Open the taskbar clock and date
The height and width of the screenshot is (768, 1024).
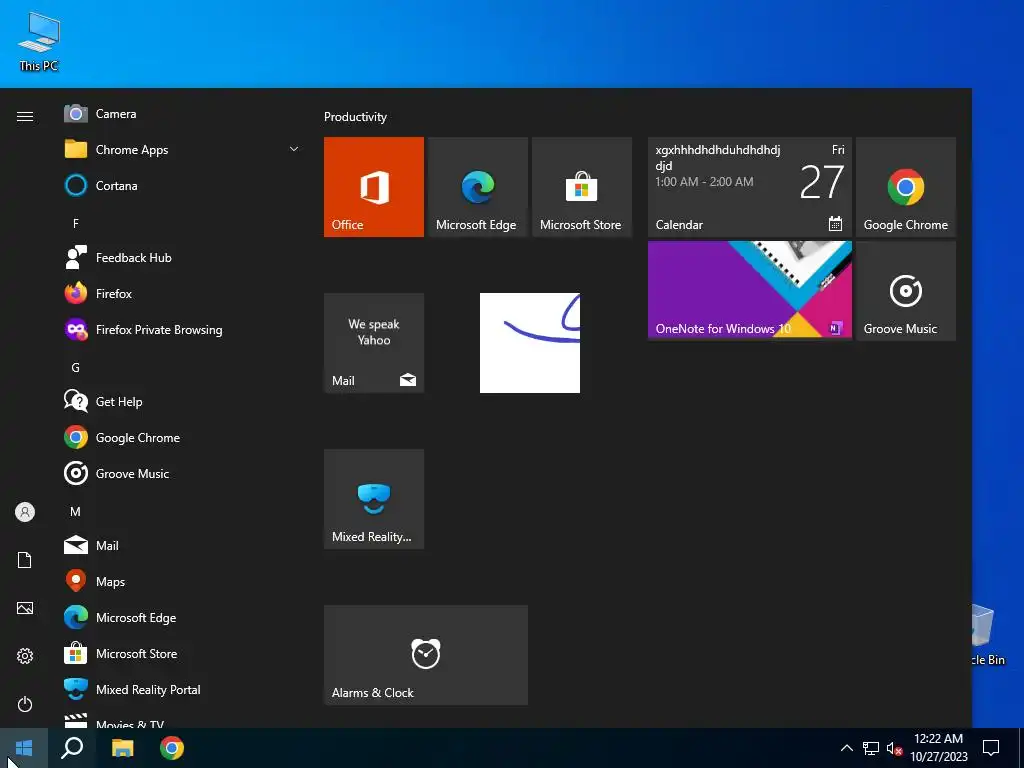(938, 748)
